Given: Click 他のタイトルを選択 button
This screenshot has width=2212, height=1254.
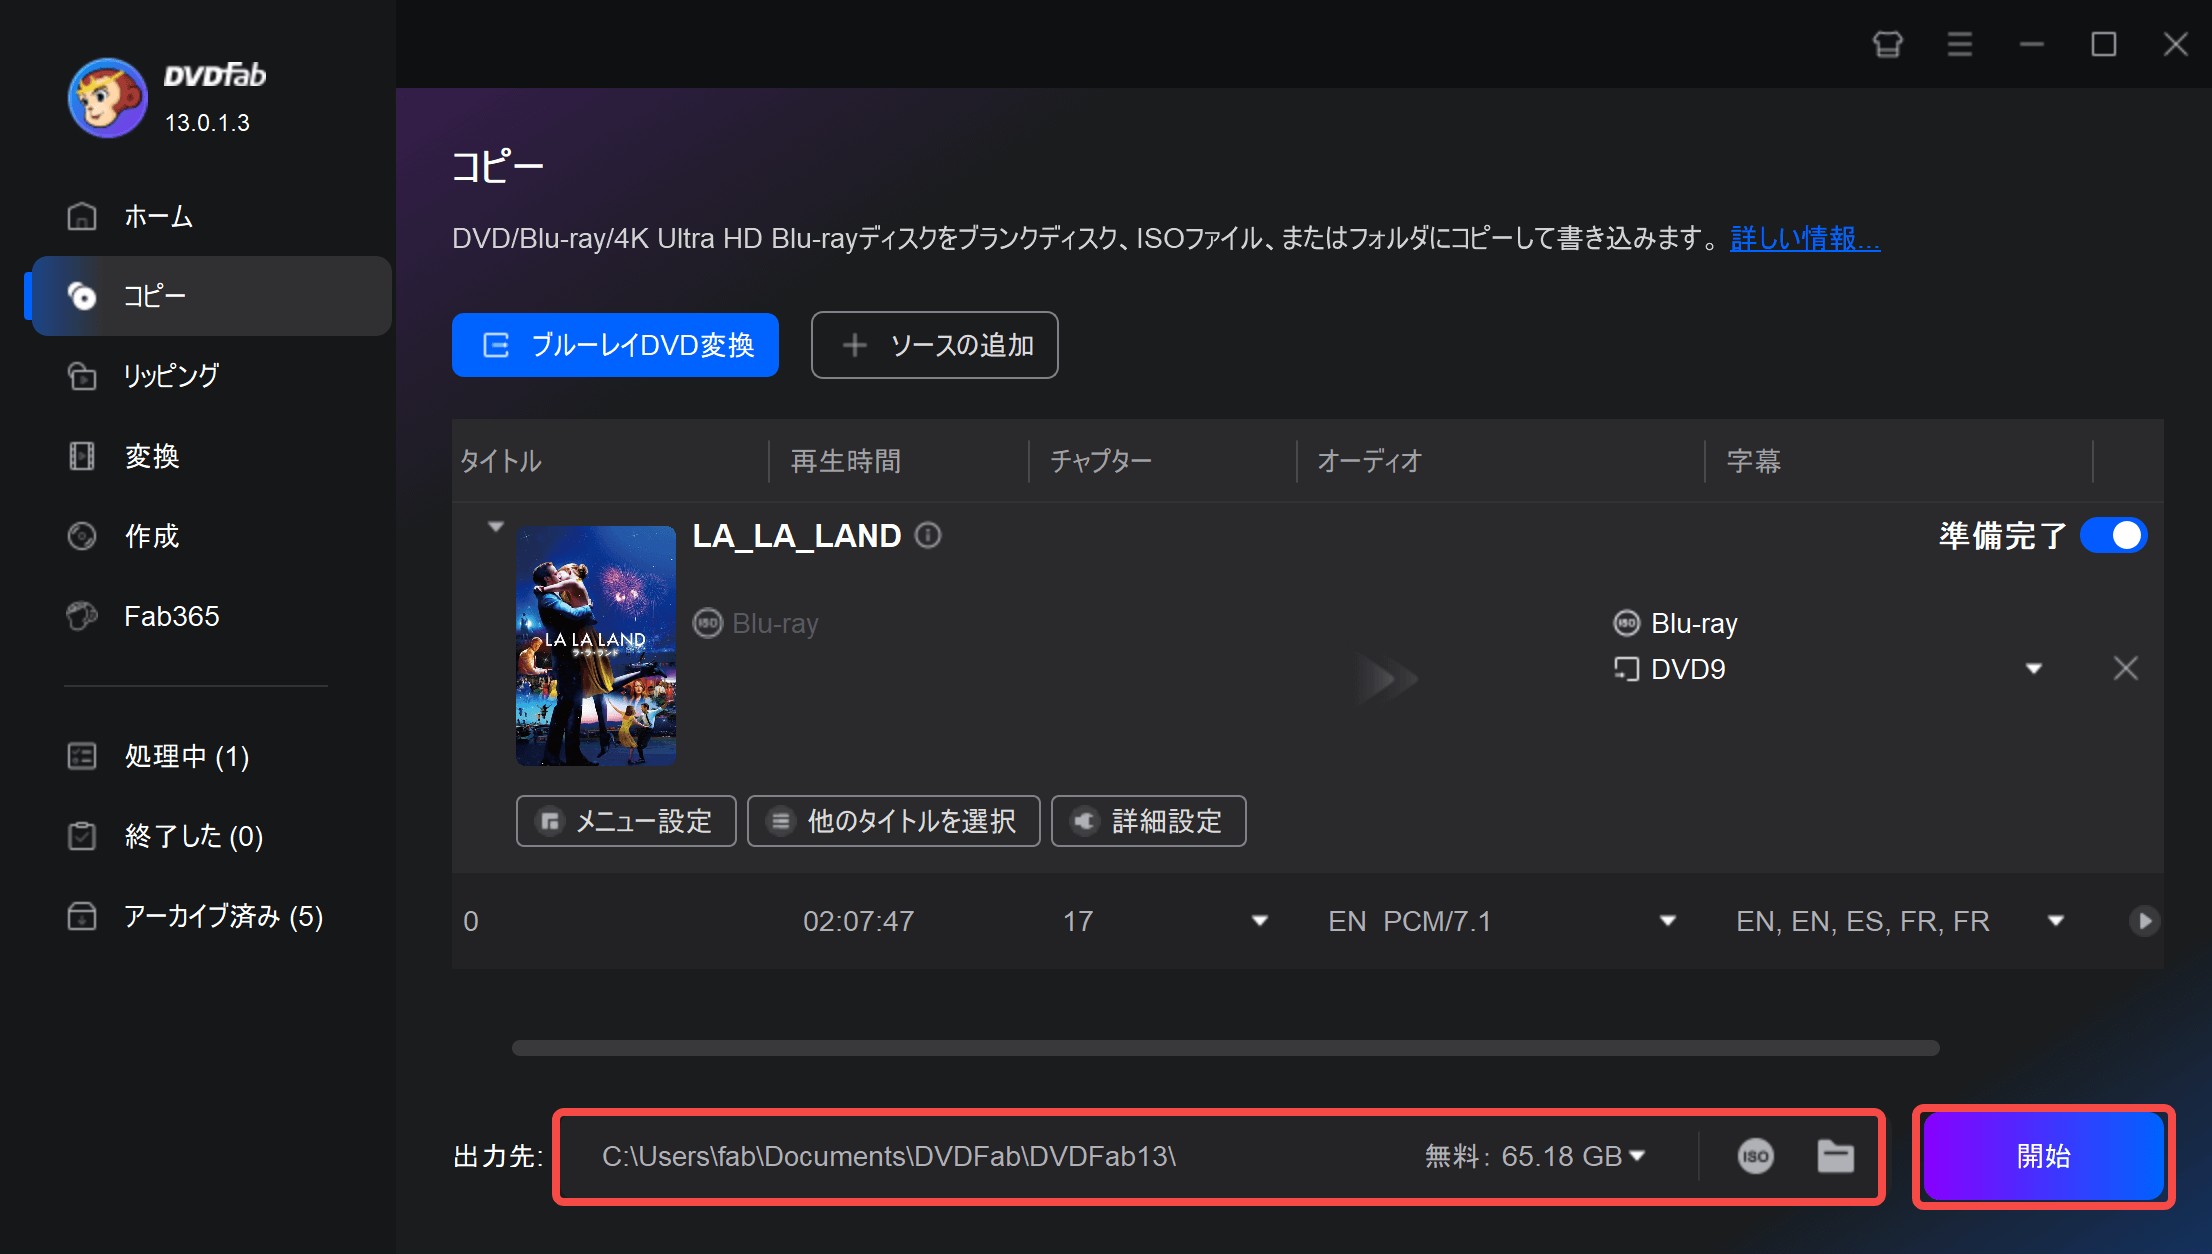Looking at the screenshot, I should 894,821.
